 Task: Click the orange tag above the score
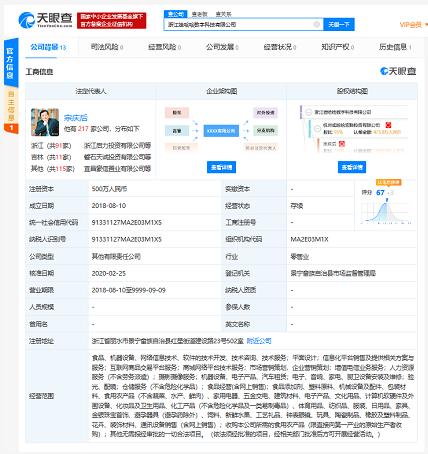click(x=389, y=182)
